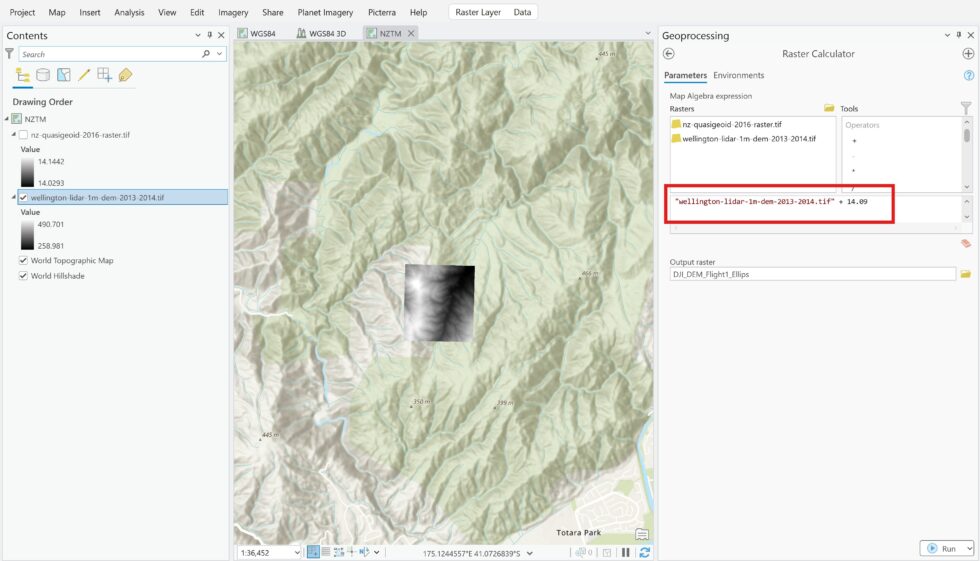Open Contents search dropdown arrow
The image size is (980, 561).
pos(219,54)
